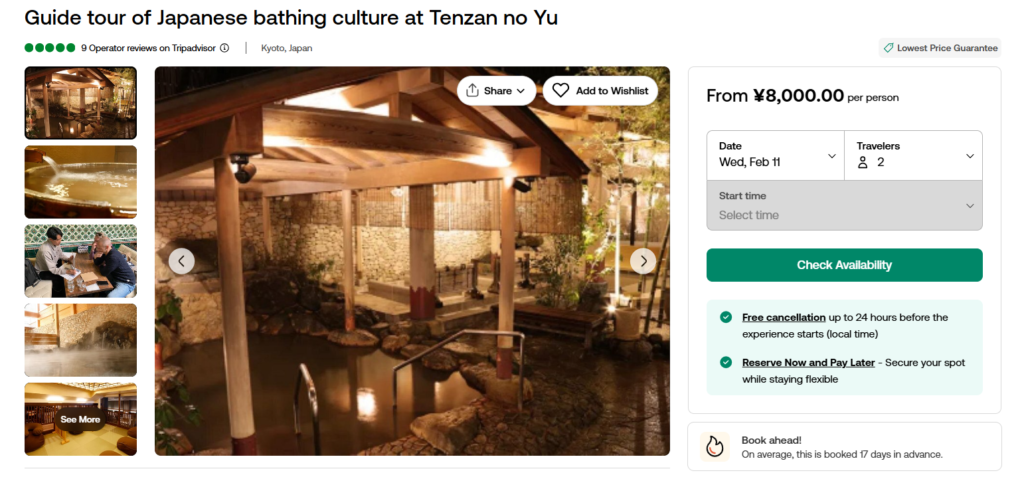Select the golden bath water thumbnail

(81, 182)
